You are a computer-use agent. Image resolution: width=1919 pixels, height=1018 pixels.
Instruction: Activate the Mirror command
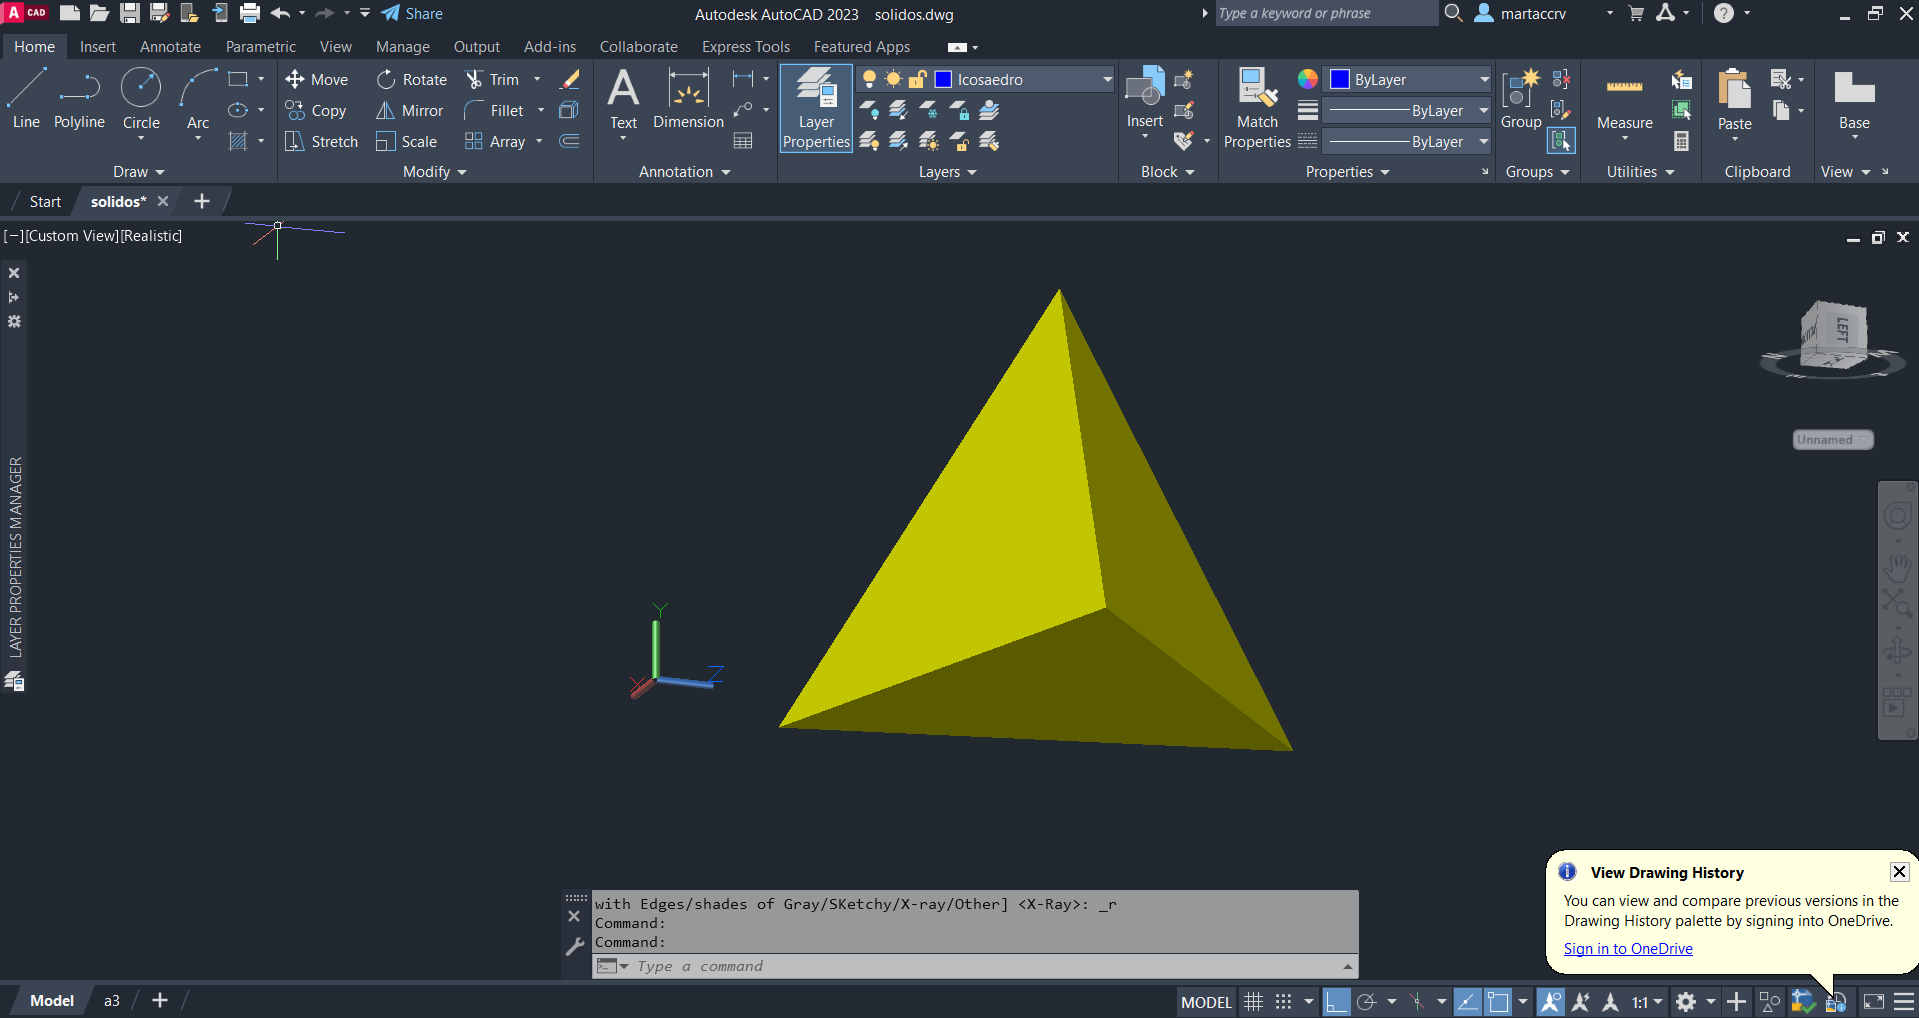click(x=410, y=111)
